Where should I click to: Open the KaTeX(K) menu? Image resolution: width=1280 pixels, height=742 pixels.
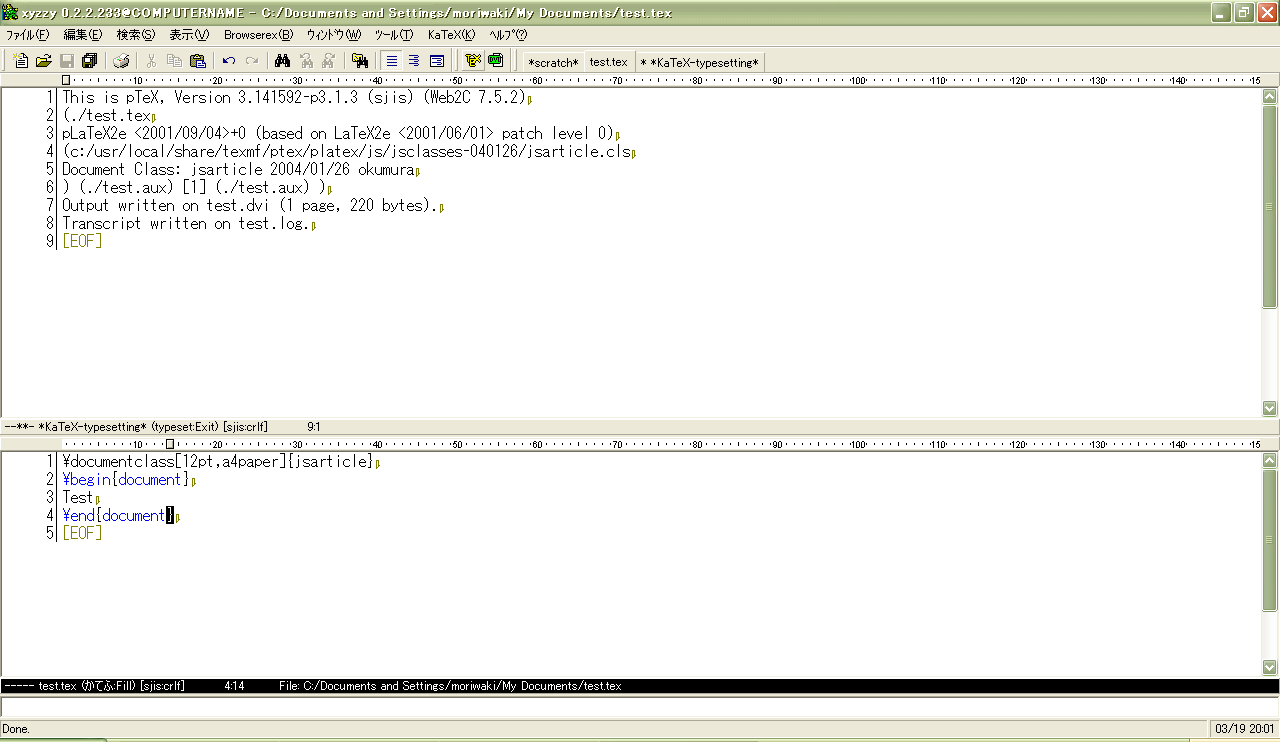click(451, 34)
